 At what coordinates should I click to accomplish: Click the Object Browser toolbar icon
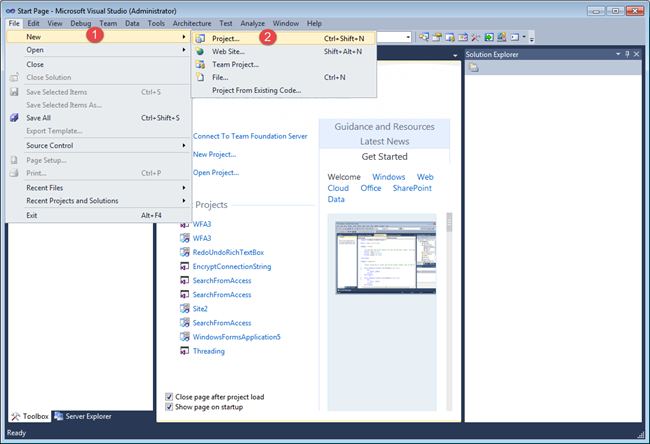[463, 37]
